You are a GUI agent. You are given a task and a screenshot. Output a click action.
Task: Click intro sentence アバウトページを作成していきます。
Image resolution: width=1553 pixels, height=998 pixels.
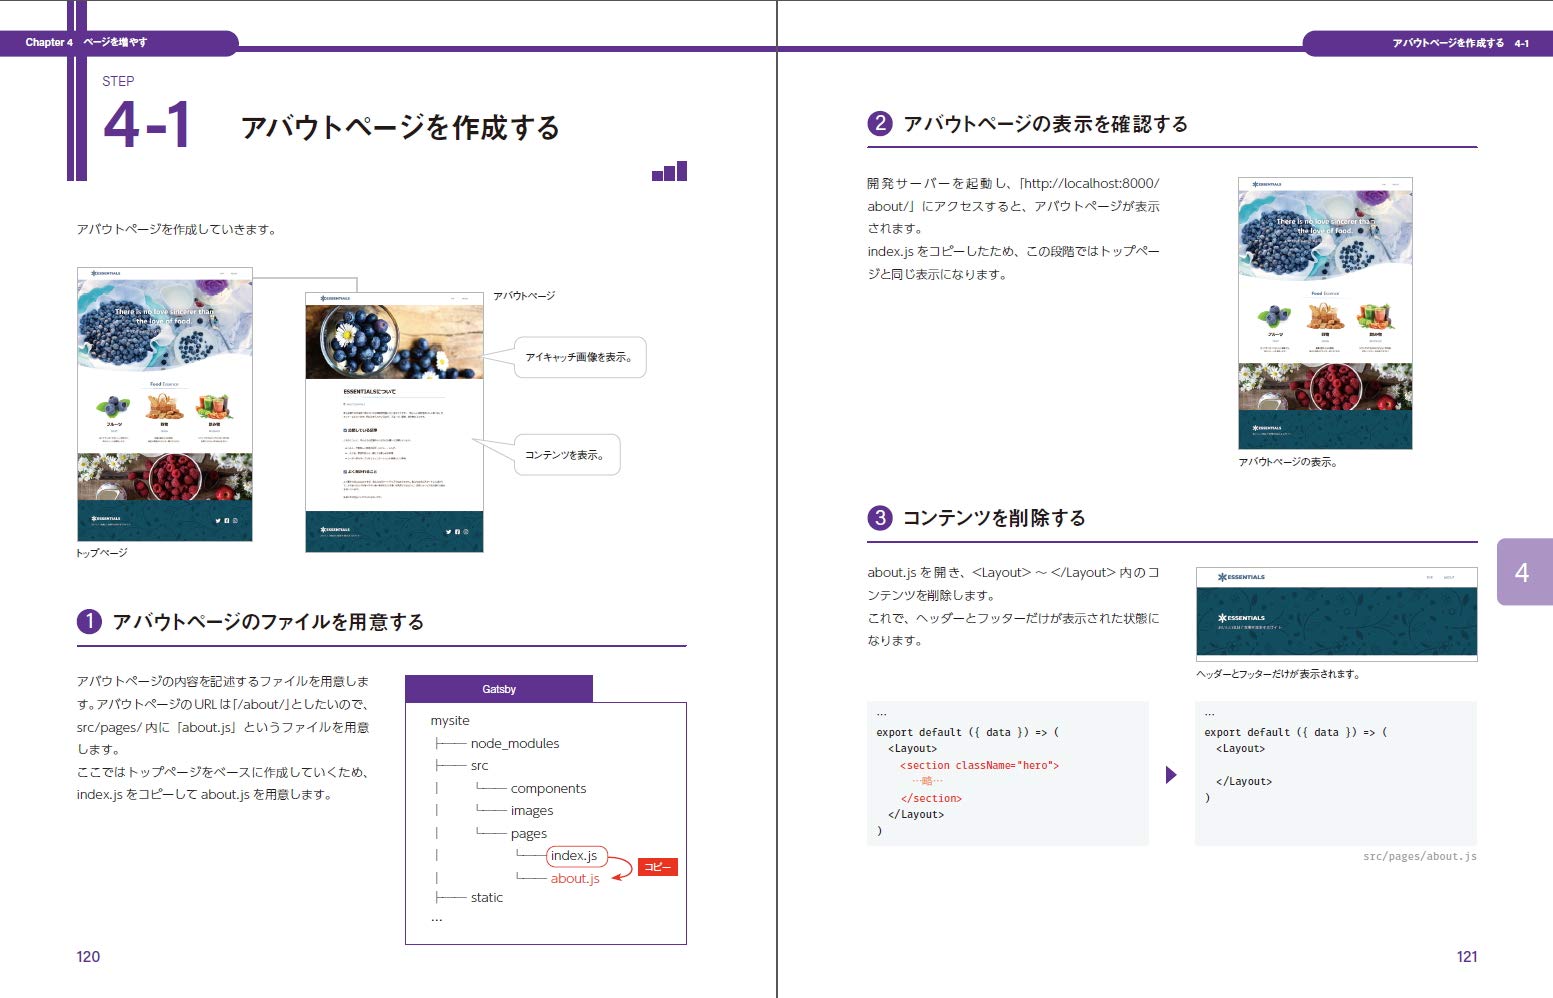pyautogui.click(x=177, y=229)
